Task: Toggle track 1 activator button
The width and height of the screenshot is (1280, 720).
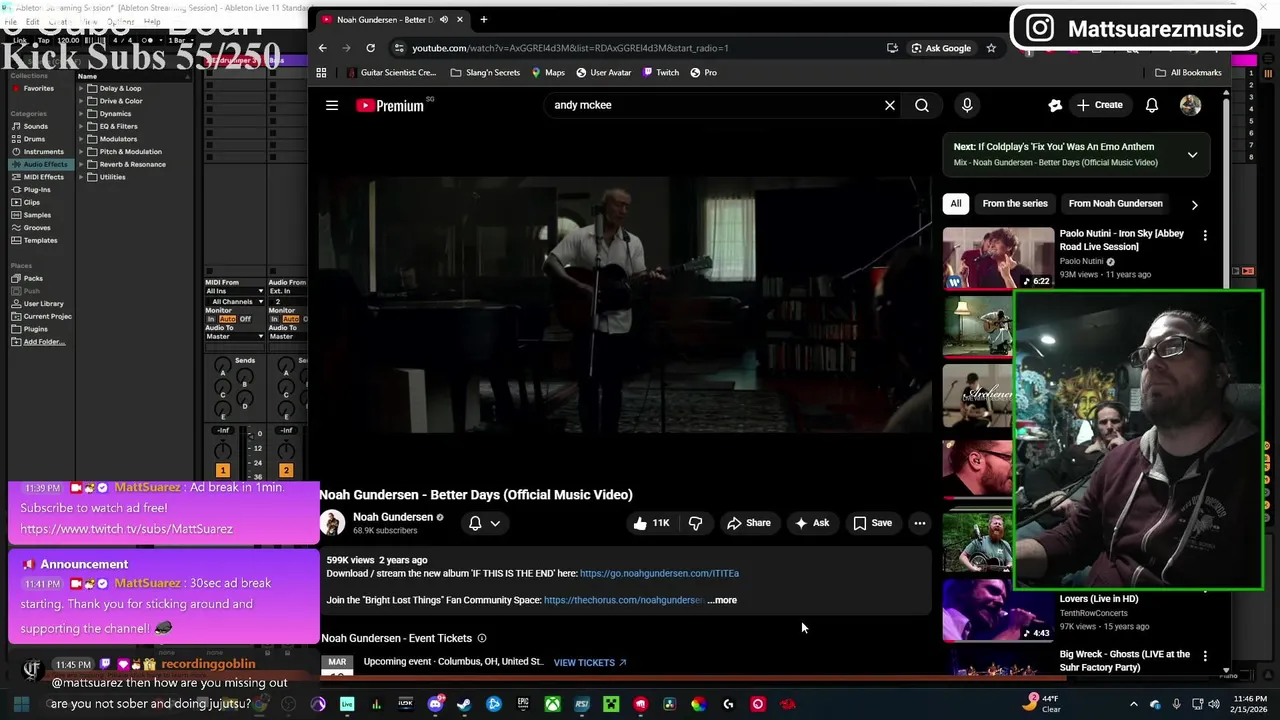Action: point(223,470)
